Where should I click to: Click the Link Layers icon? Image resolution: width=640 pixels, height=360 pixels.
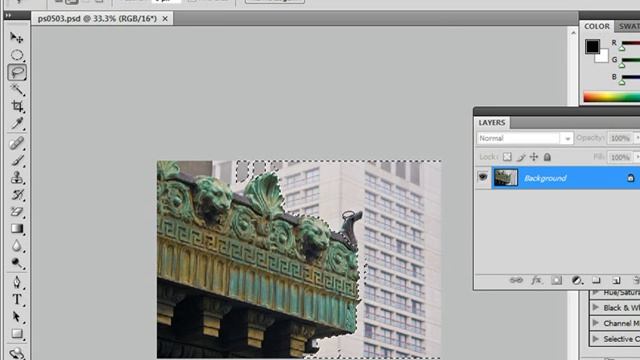pyautogui.click(x=516, y=280)
